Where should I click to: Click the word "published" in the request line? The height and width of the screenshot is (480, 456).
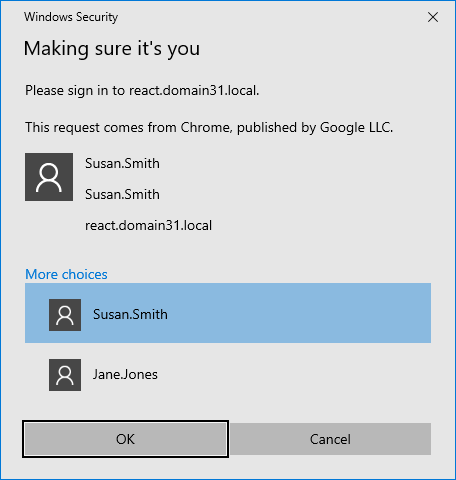[267, 127]
